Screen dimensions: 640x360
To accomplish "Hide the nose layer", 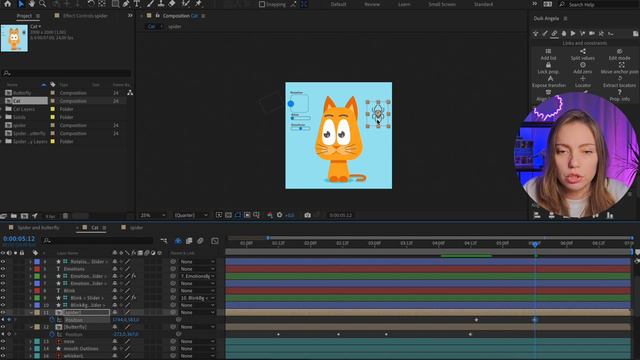I will click(x=3, y=341).
